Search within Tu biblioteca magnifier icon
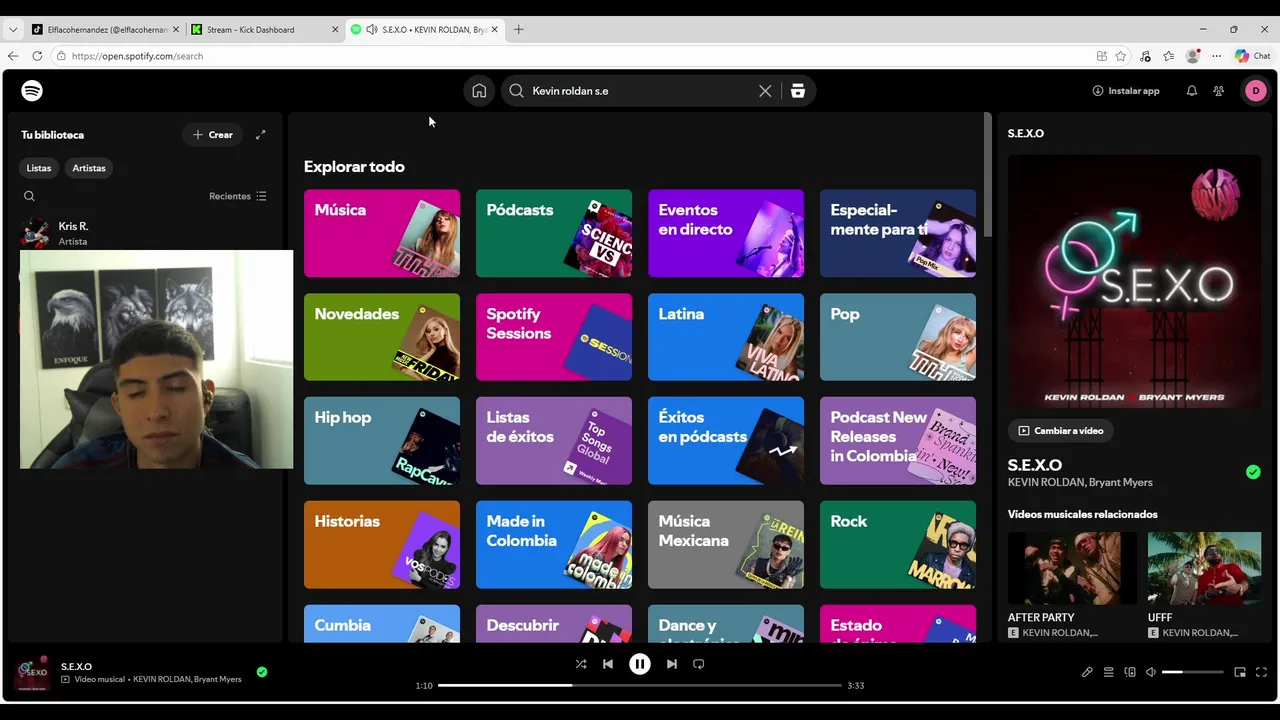Viewport: 1280px width, 720px height. (x=29, y=196)
